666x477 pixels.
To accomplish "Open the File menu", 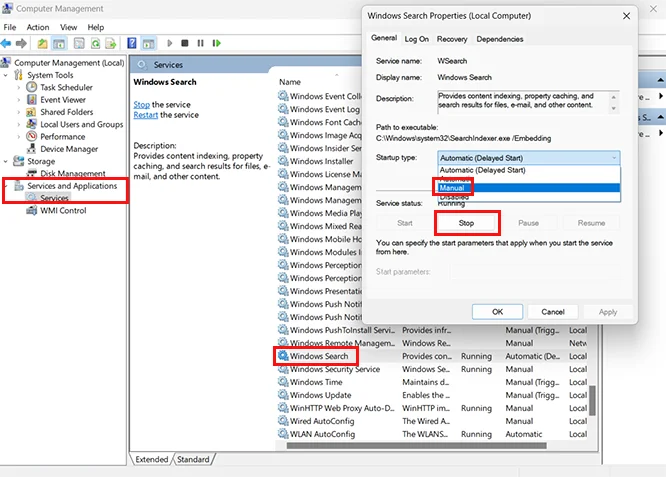I will click(9, 27).
